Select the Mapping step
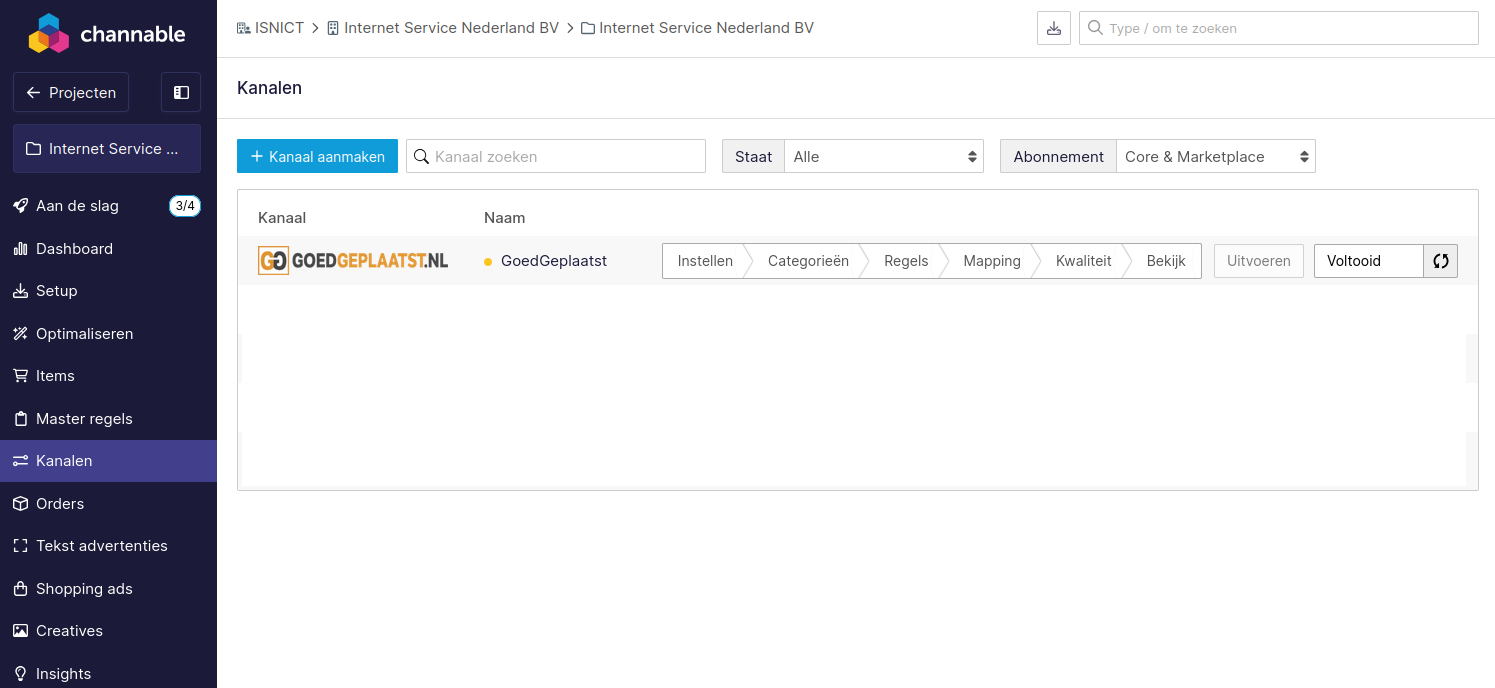 [991, 261]
